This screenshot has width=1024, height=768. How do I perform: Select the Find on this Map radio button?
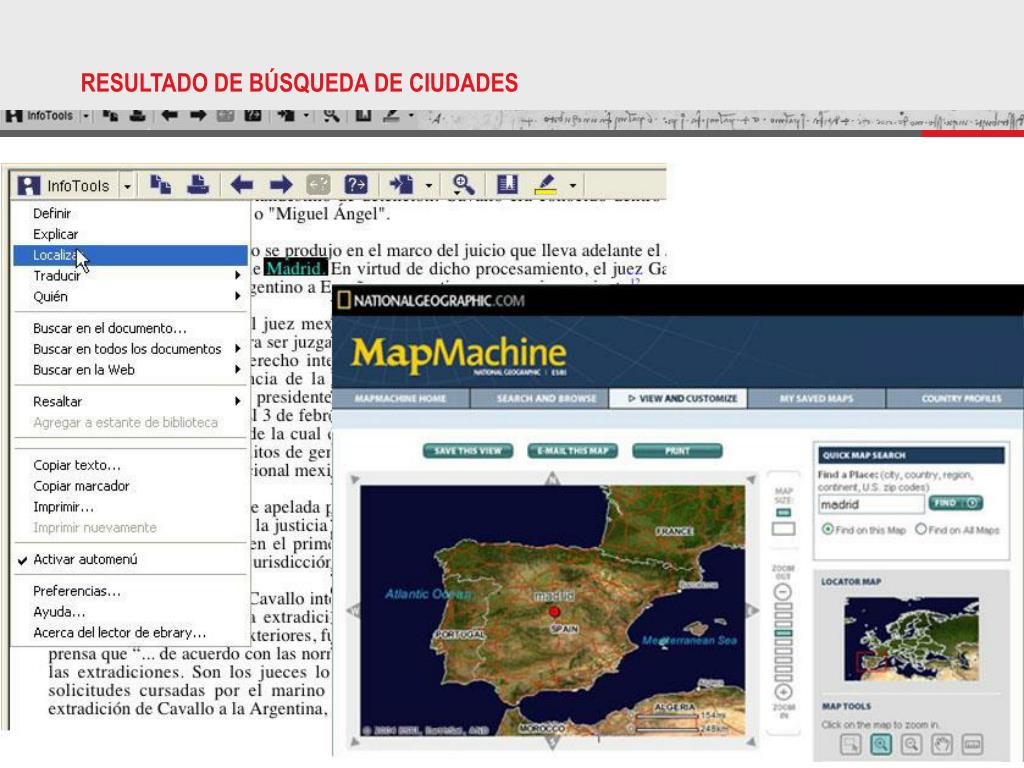[827, 529]
